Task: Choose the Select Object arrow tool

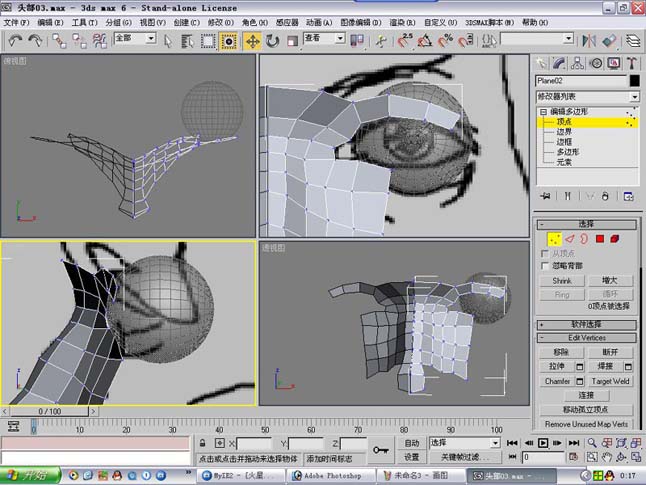Action: click(x=168, y=41)
